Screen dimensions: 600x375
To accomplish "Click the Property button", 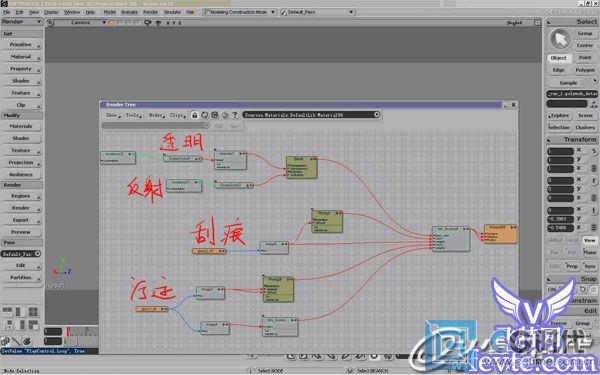I will click(21, 69).
